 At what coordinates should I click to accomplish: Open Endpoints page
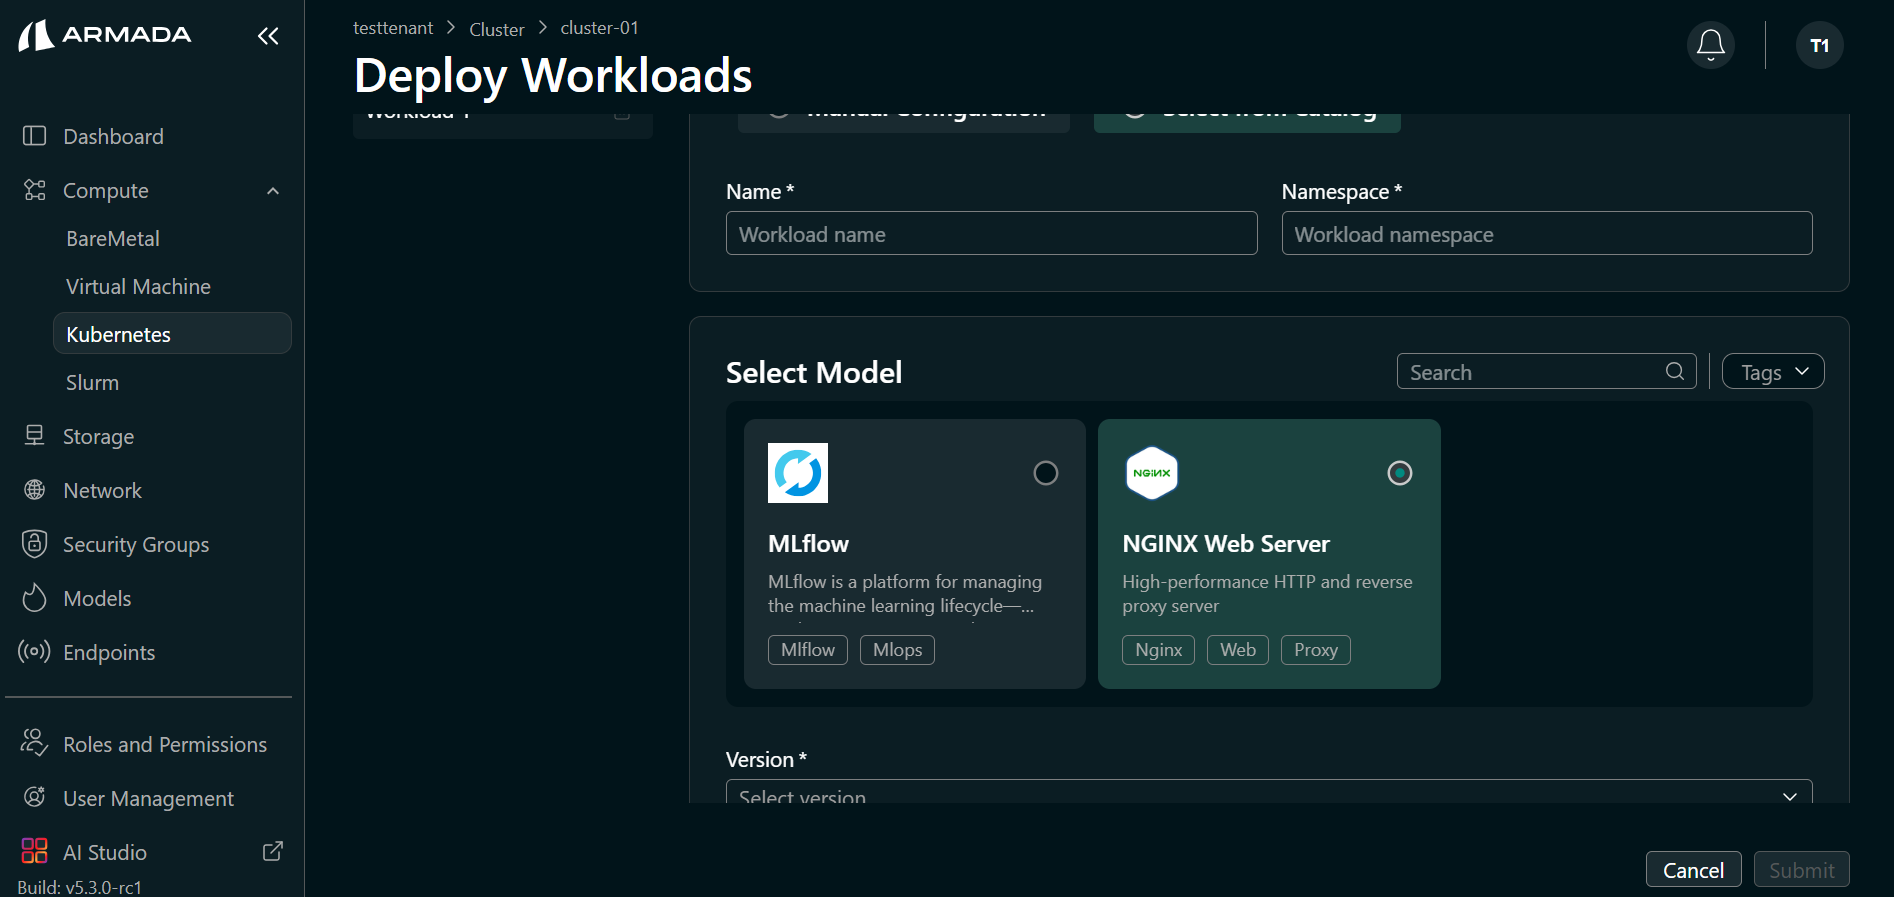[x=109, y=652]
